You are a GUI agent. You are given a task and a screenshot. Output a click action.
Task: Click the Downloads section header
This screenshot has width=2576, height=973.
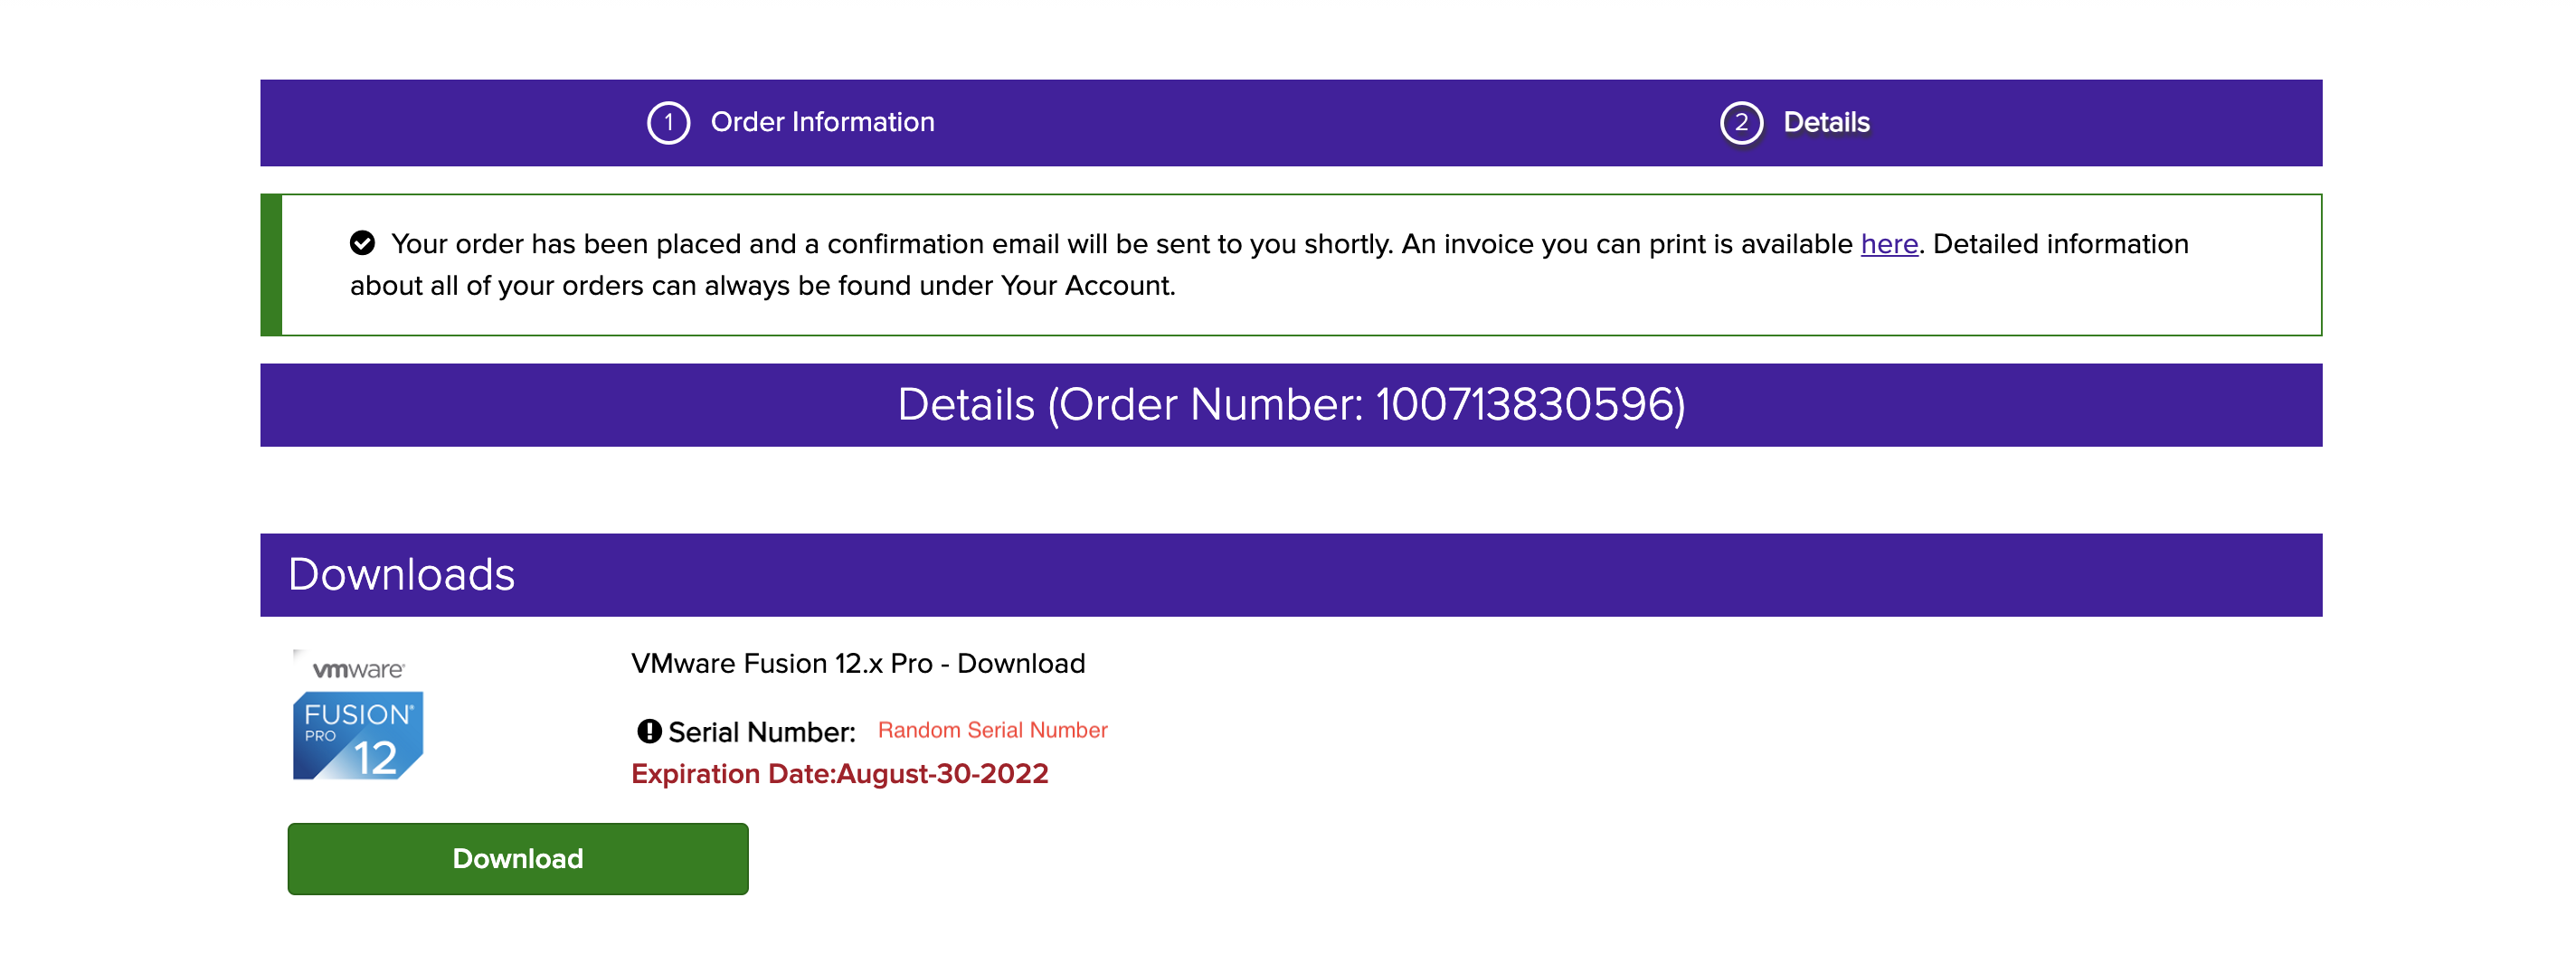click(401, 575)
